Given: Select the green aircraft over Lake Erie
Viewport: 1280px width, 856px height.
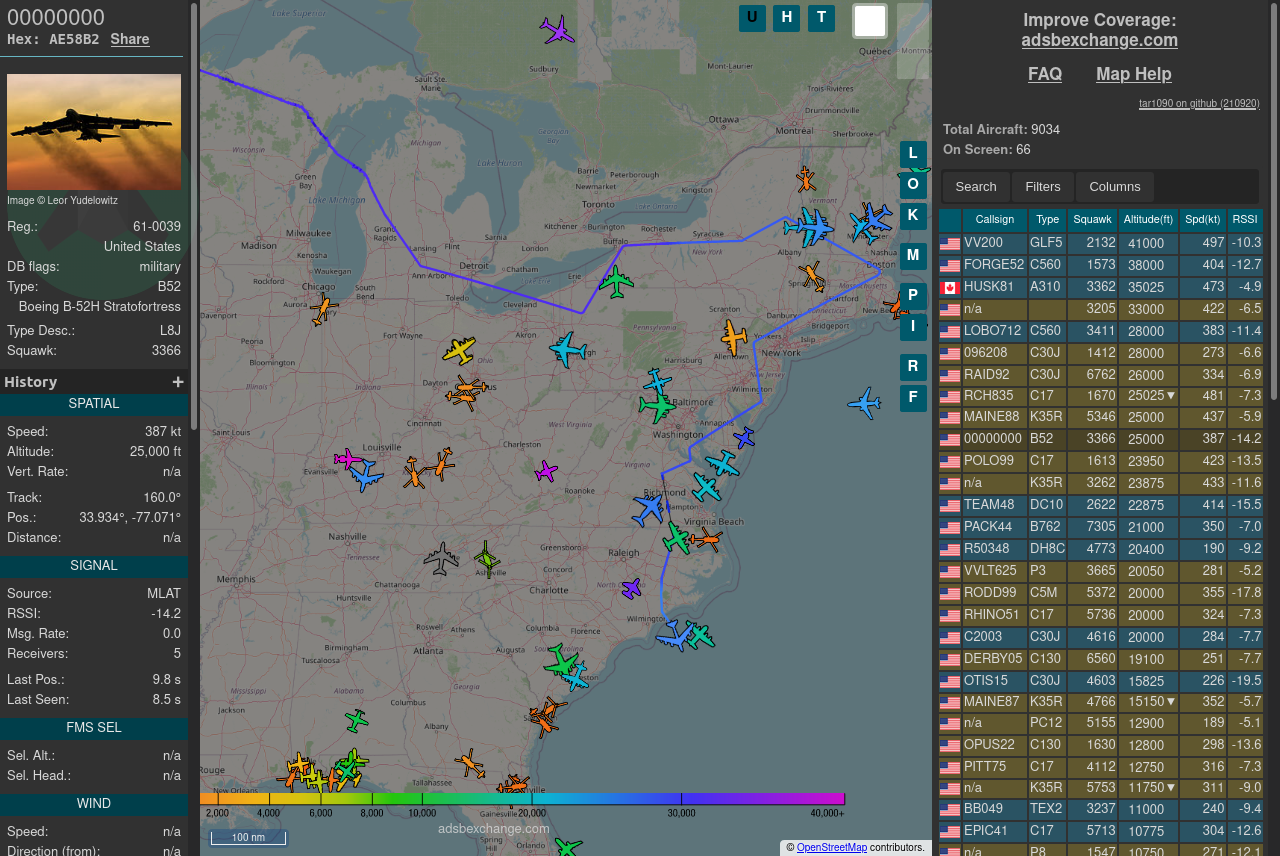Looking at the screenshot, I should click(616, 282).
